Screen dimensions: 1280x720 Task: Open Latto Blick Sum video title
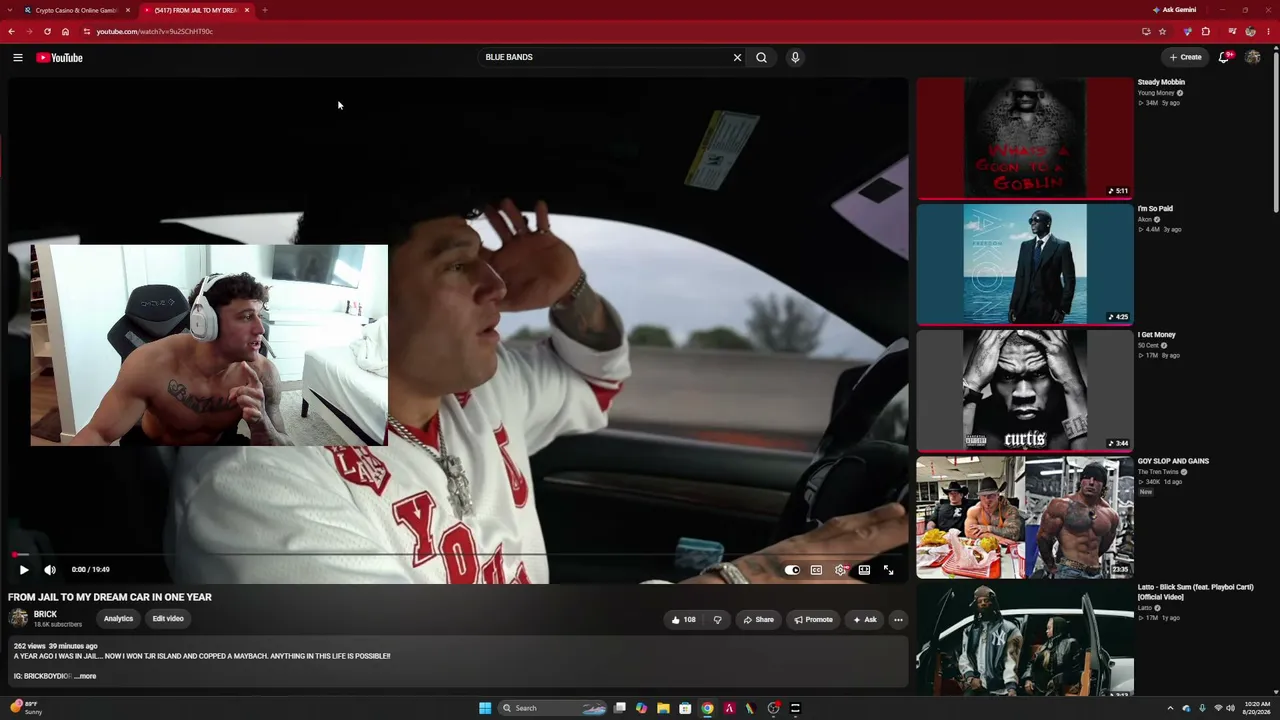tap(1195, 592)
